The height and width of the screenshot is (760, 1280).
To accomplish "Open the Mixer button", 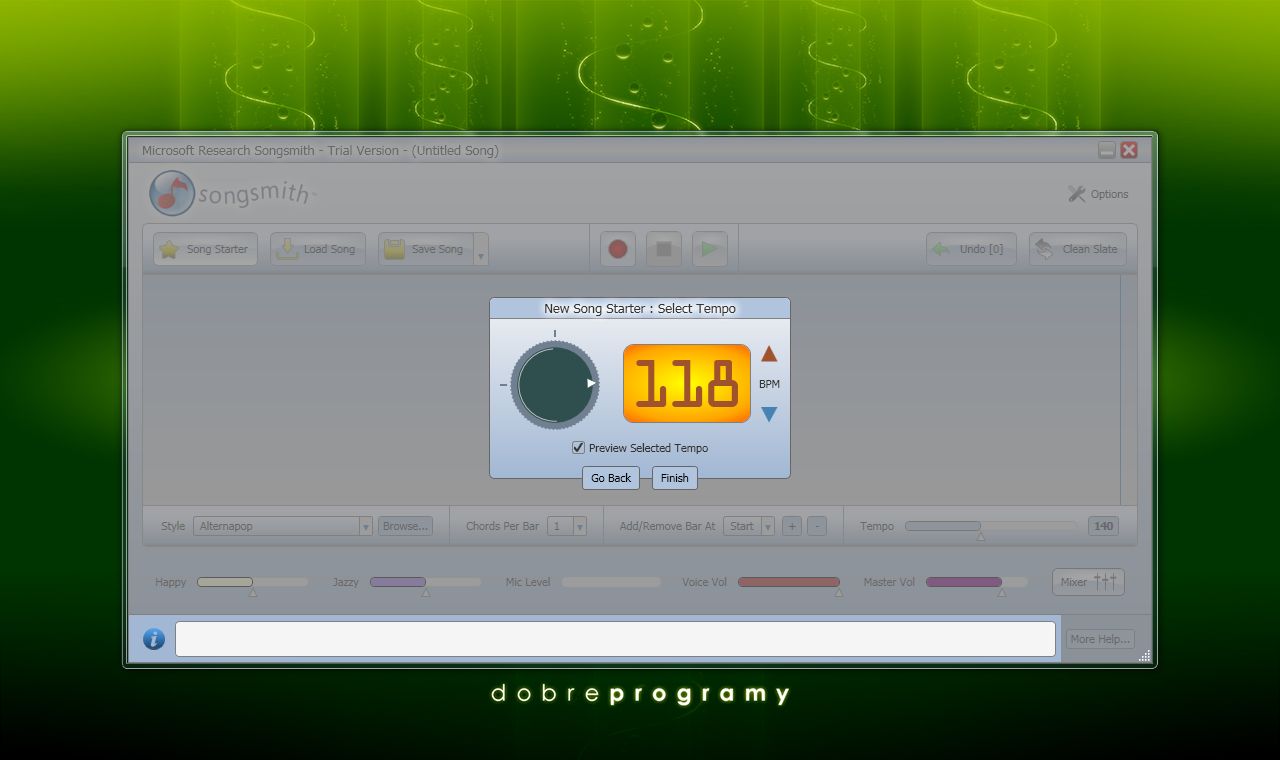I will (1088, 581).
